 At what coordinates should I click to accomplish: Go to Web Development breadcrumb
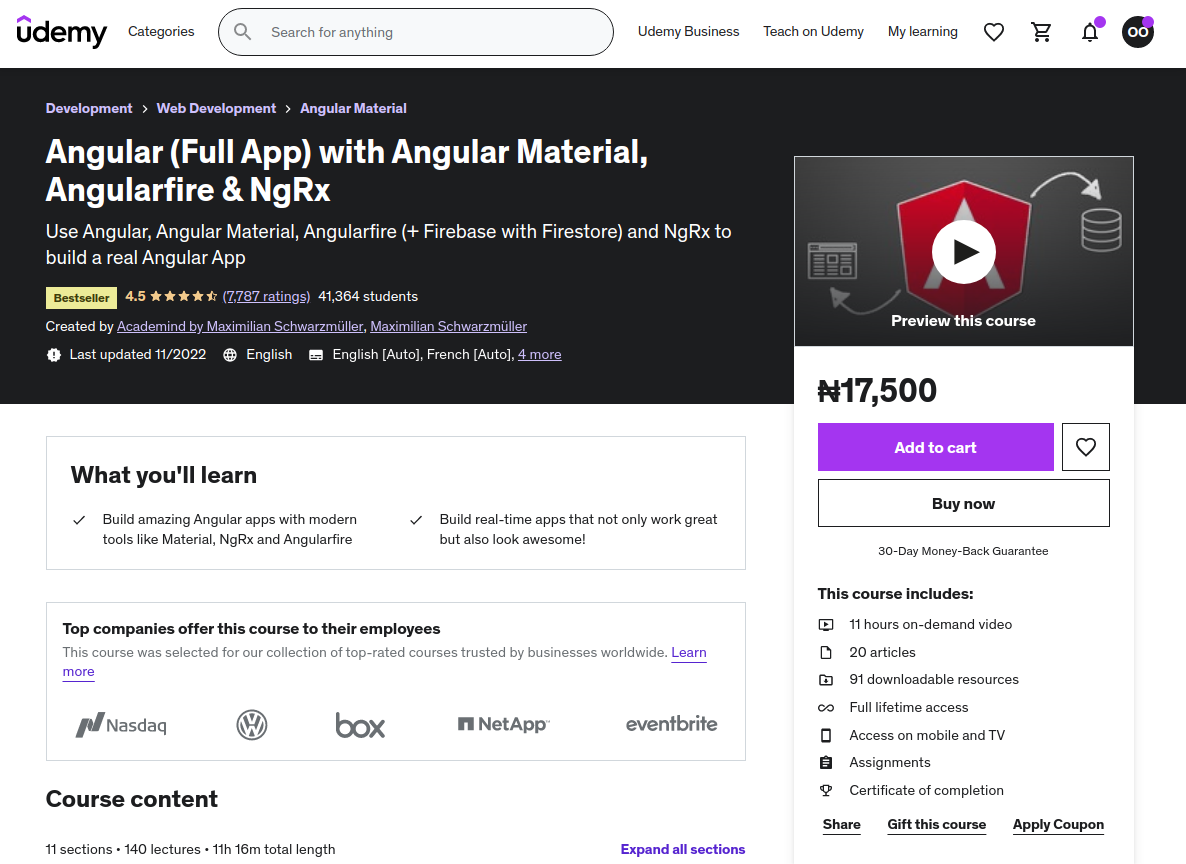tap(216, 108)
